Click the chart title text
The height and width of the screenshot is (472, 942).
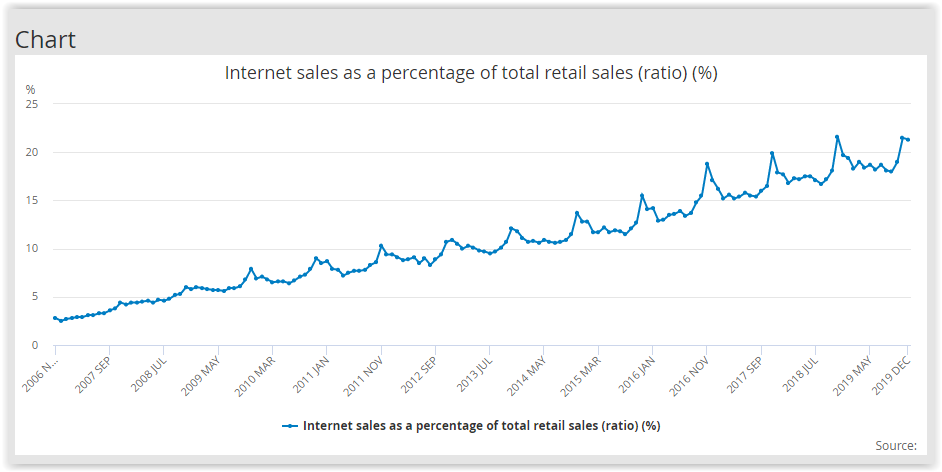click(471, 73)
